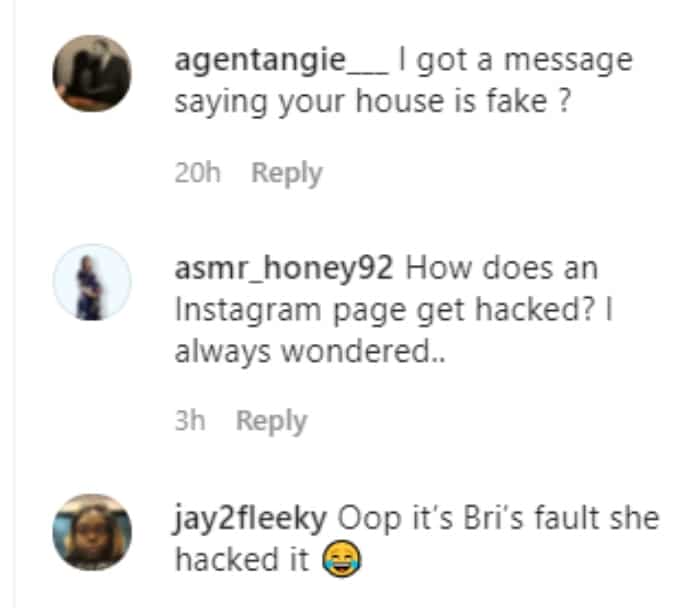Click the asmr_honey92 username link
This screenshot has height=608, width=680.
284,269
